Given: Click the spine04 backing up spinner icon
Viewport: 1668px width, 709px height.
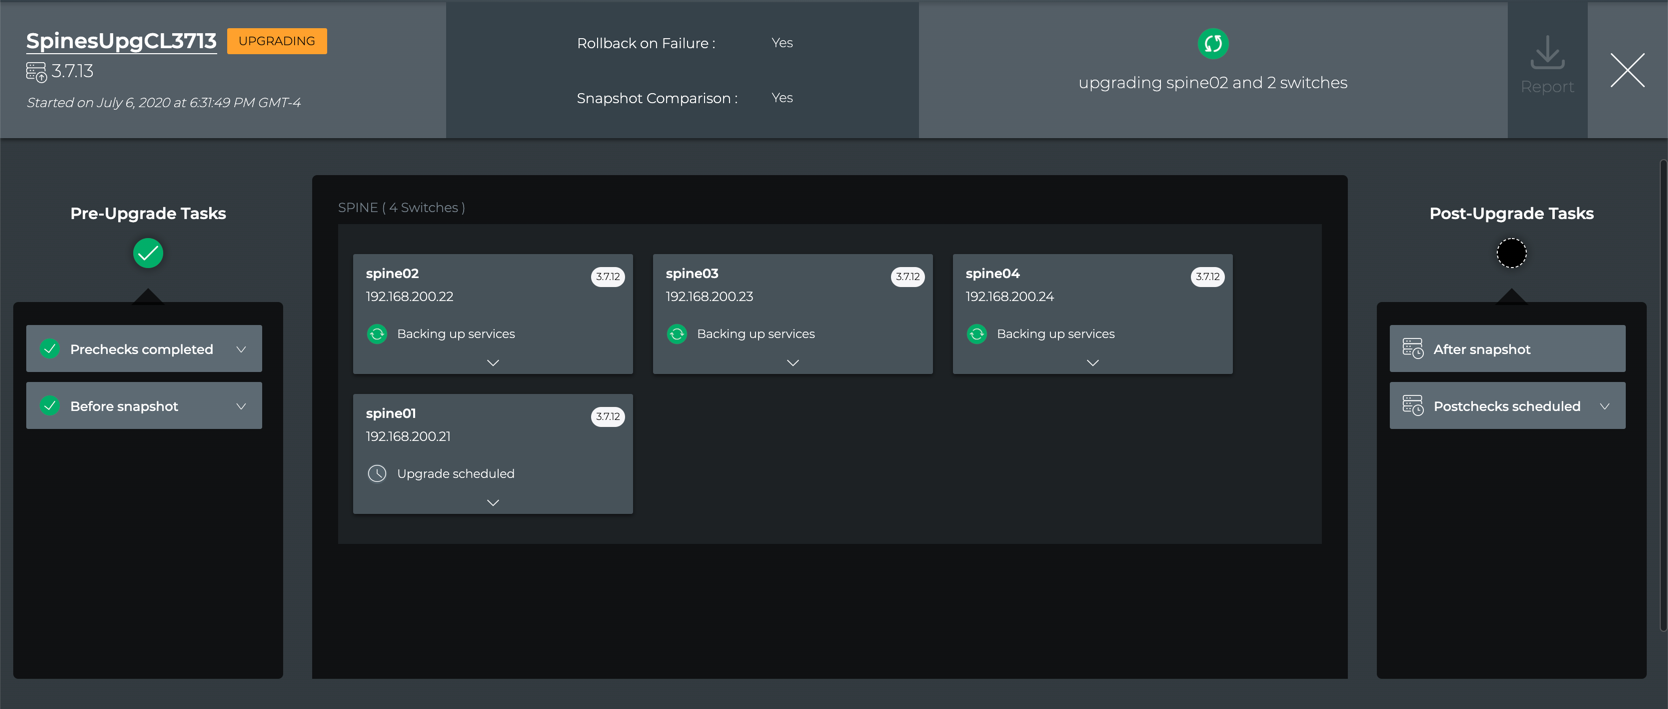Looking at the screenshot, I should [977, 334].
